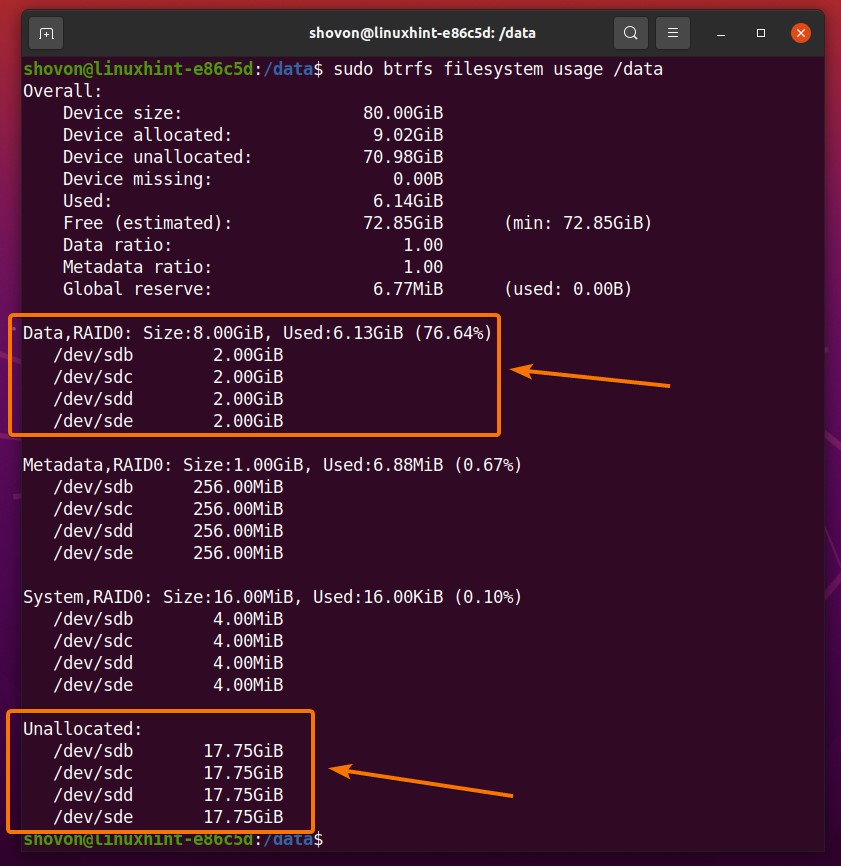
Task: Open a new terminal tab
Action: pos(46,33)
